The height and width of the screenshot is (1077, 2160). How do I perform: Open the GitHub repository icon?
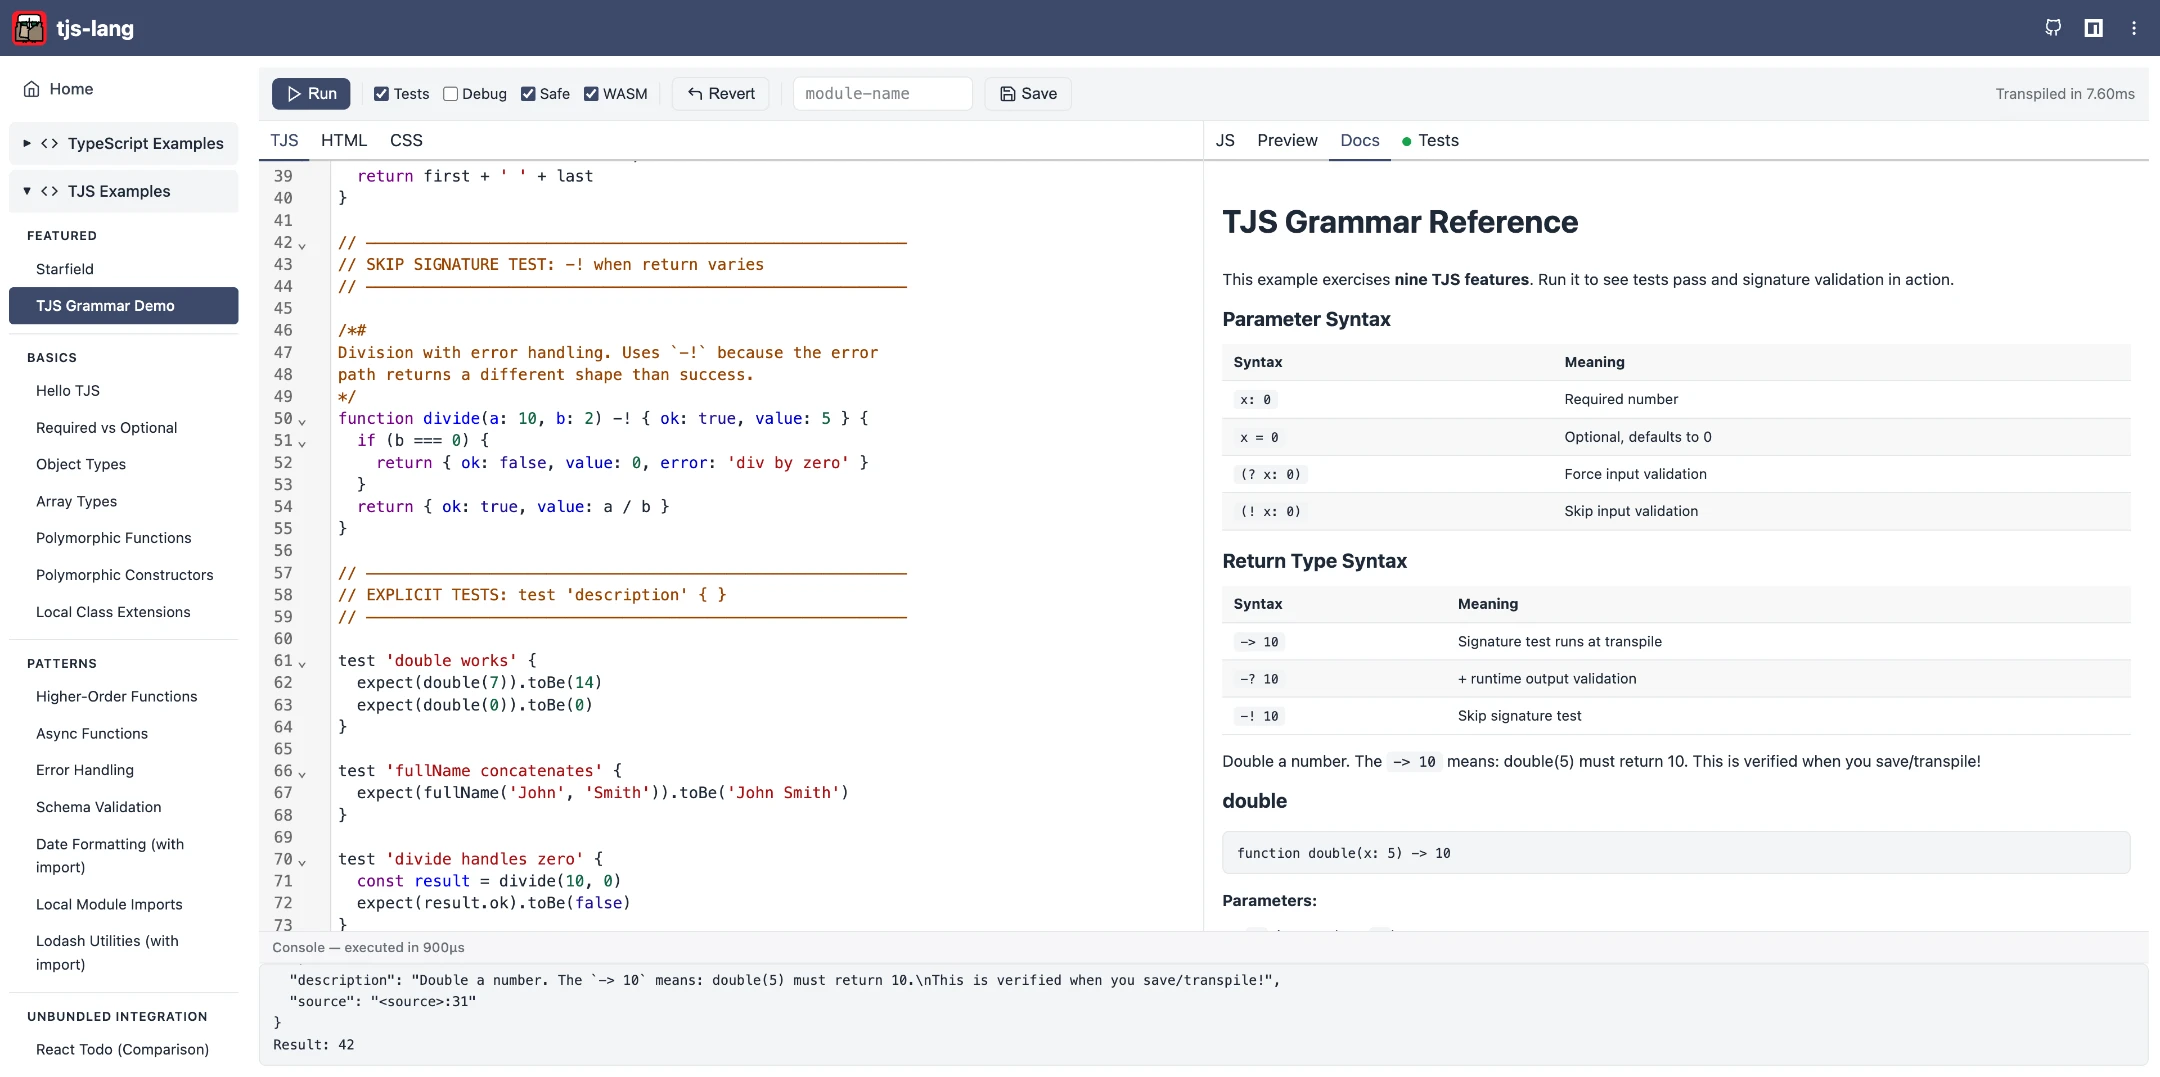2053,28
